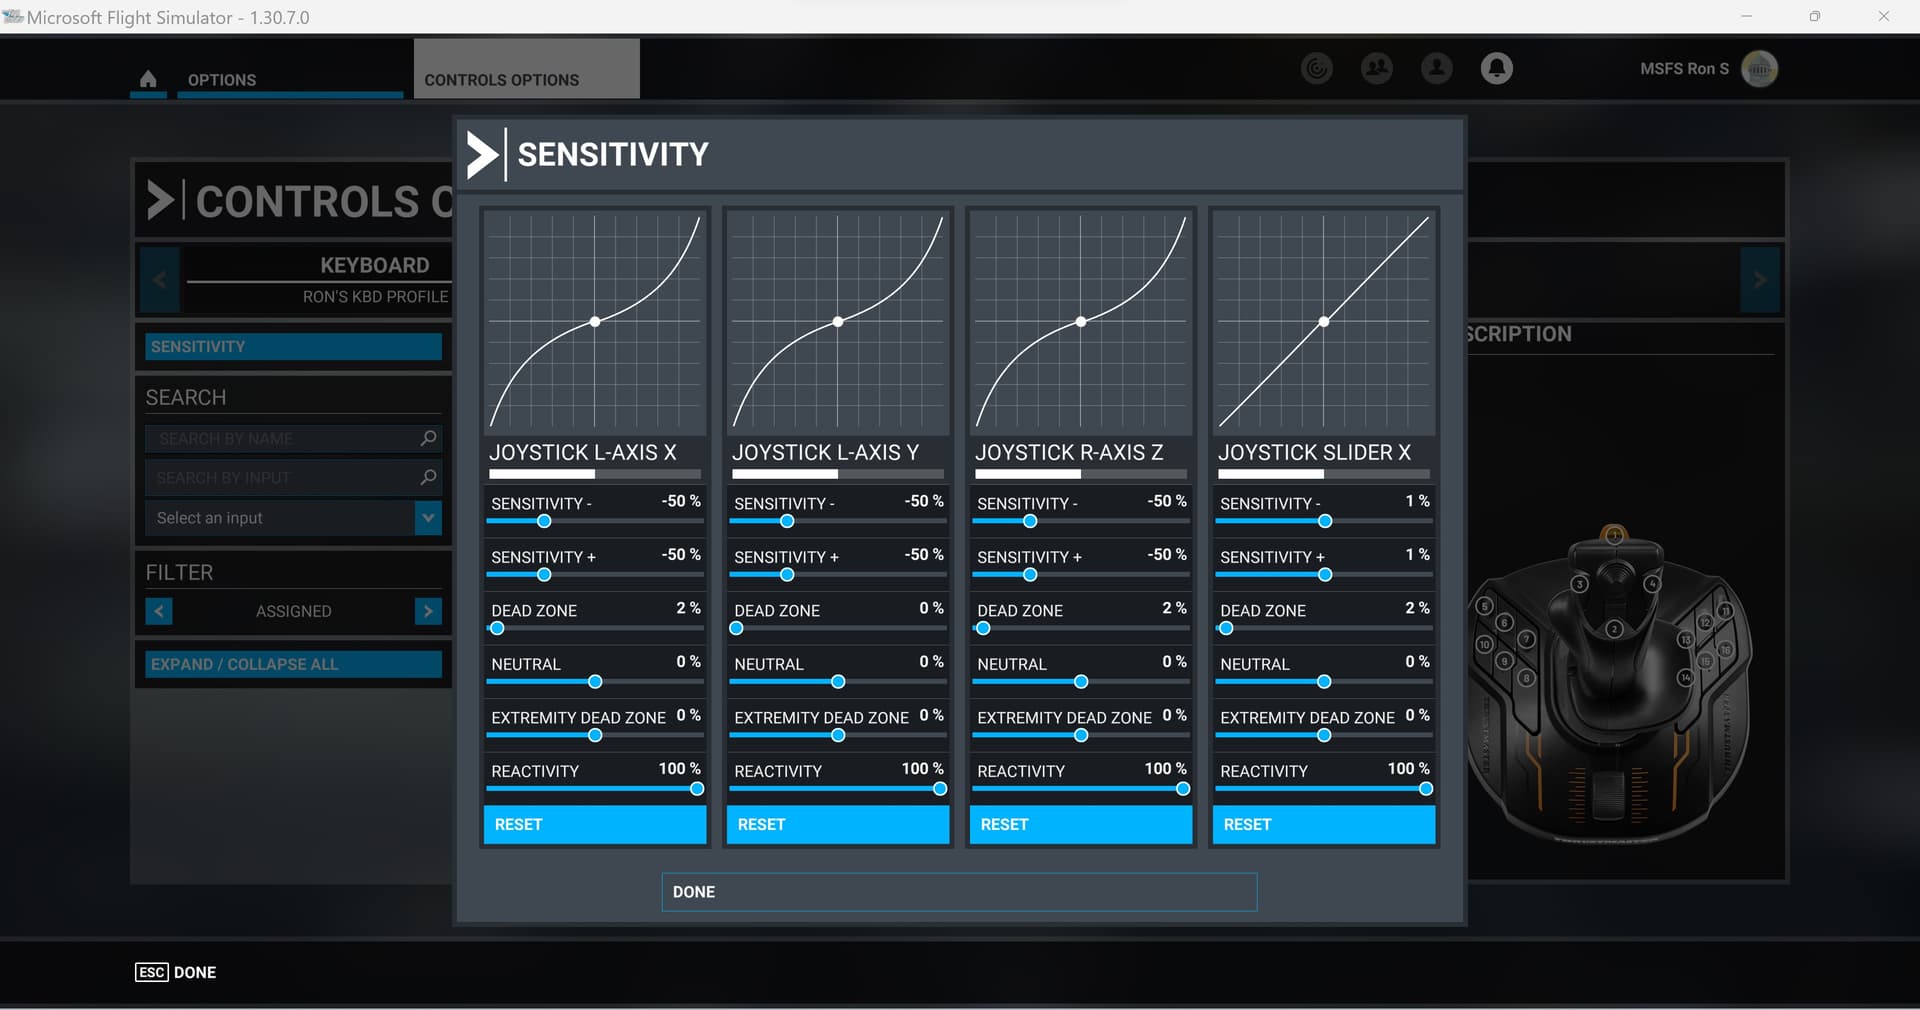The width and height of the screenshot is (1920, 1010).
Task: Open the notifications bell icon
Action: point(1496,68)
